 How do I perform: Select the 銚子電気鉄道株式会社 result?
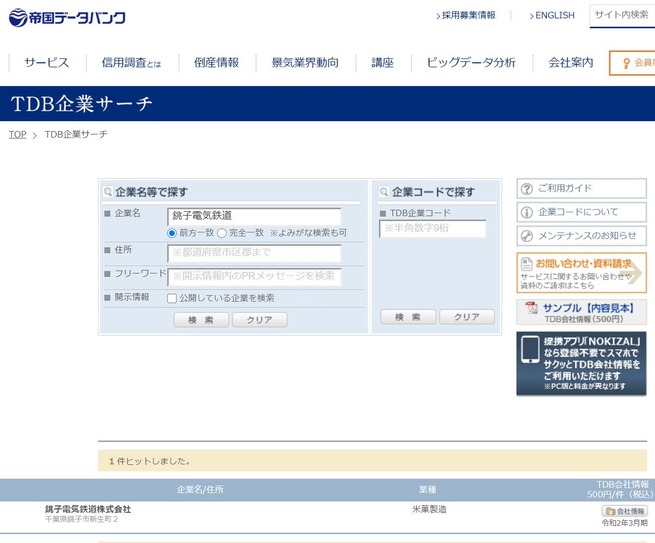88,509
